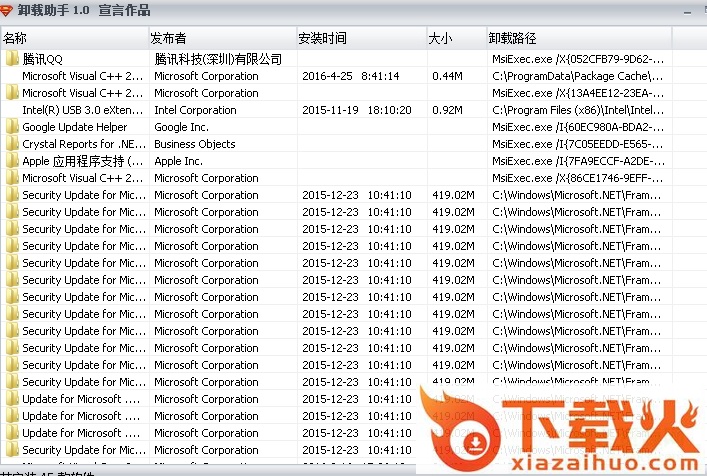The image size is (707, 476).
Task: Sort by the 安装时间 column header
Action: pyautogui.click(x=361, y=38)
